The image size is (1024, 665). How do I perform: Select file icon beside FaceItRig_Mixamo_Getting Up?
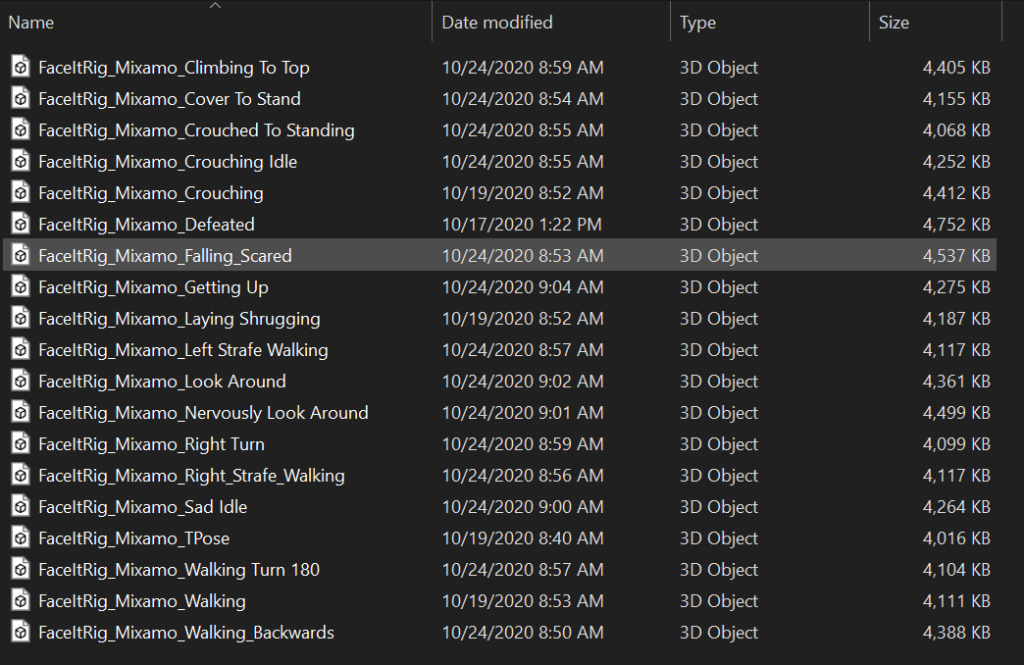(20, 287)
